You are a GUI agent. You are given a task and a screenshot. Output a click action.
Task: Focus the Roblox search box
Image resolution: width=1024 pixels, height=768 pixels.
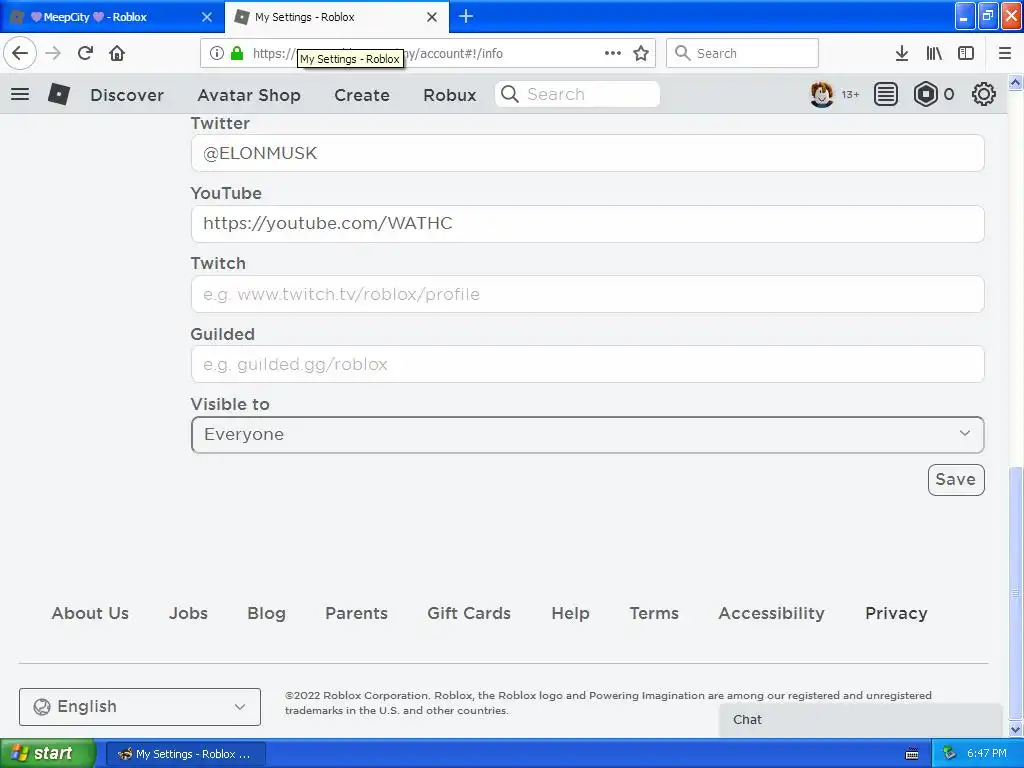[x=577, y=94]
